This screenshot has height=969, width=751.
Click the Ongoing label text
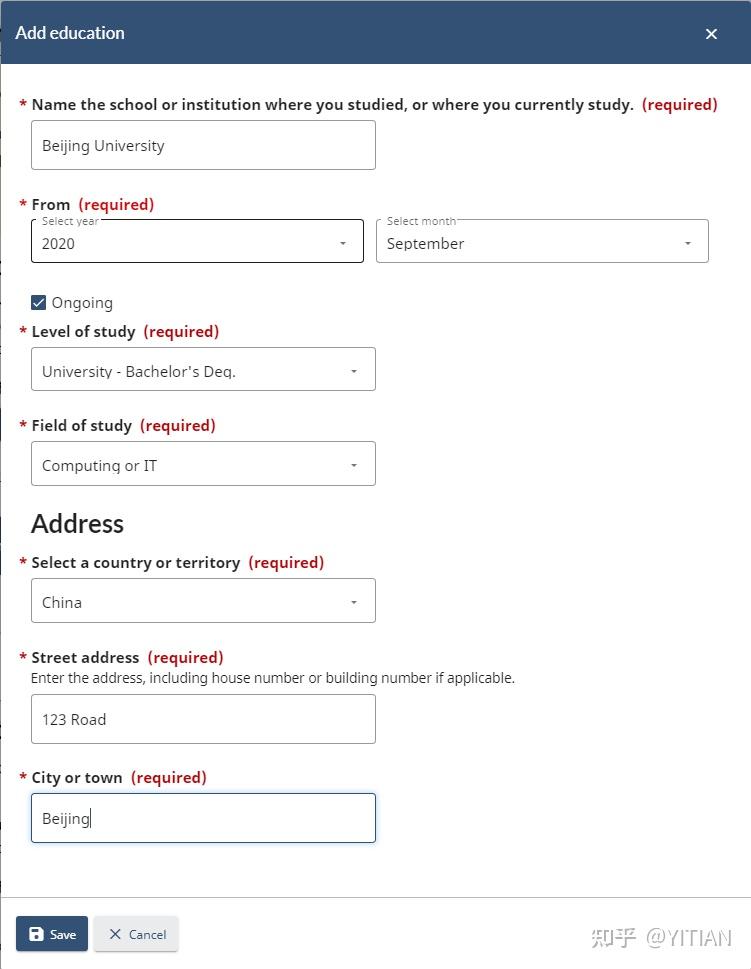[82, 303]
